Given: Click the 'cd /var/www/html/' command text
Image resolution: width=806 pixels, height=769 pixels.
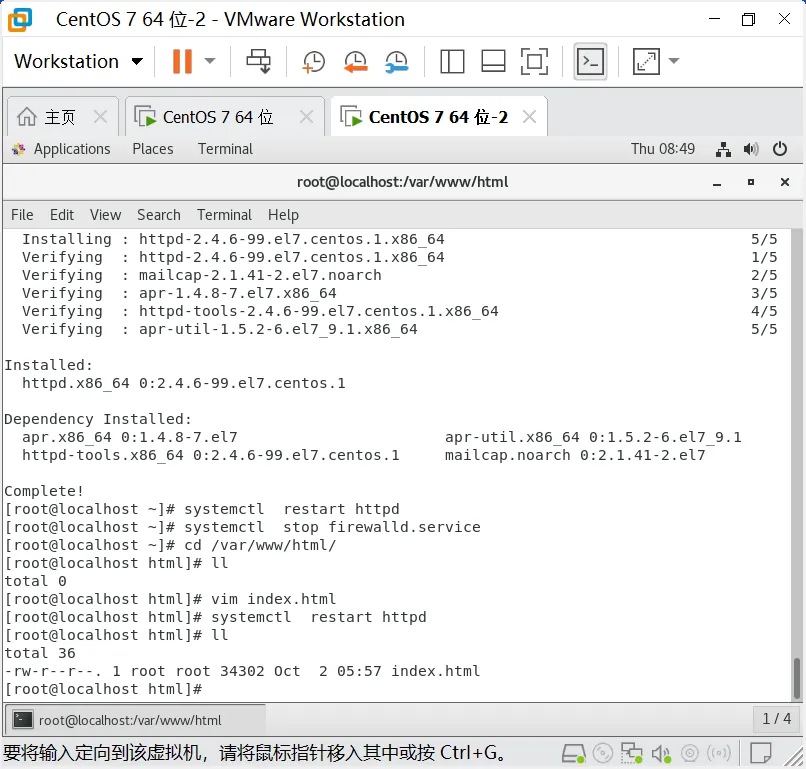Looking at the screenshot, I should 260,545.
